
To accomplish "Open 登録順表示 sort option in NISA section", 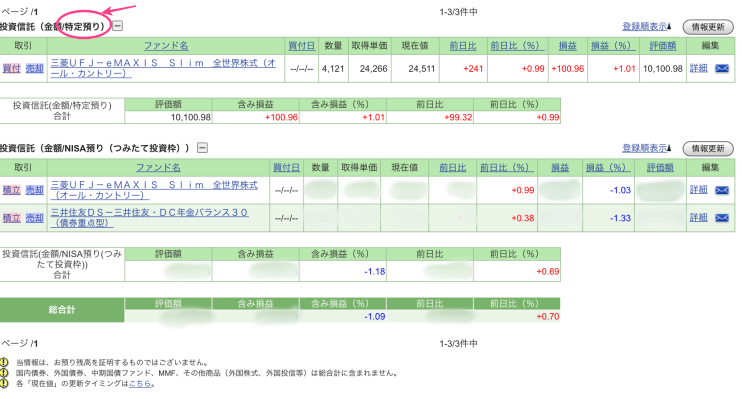I will (x=646, y=148).
